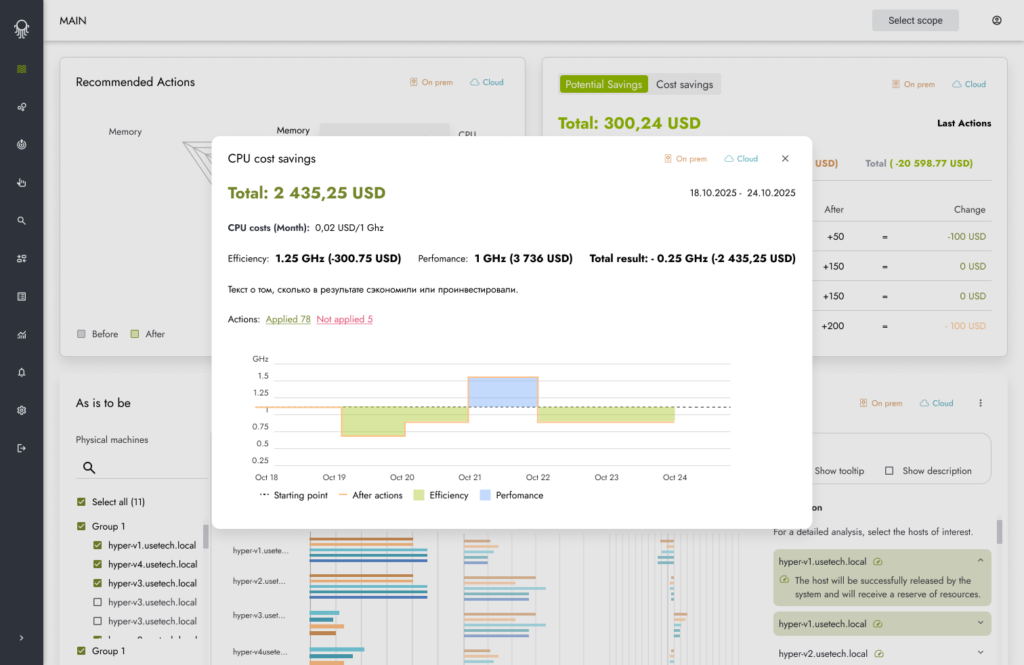
Task: Toggle Select all (11) checkbox
Action: [81, 502]
